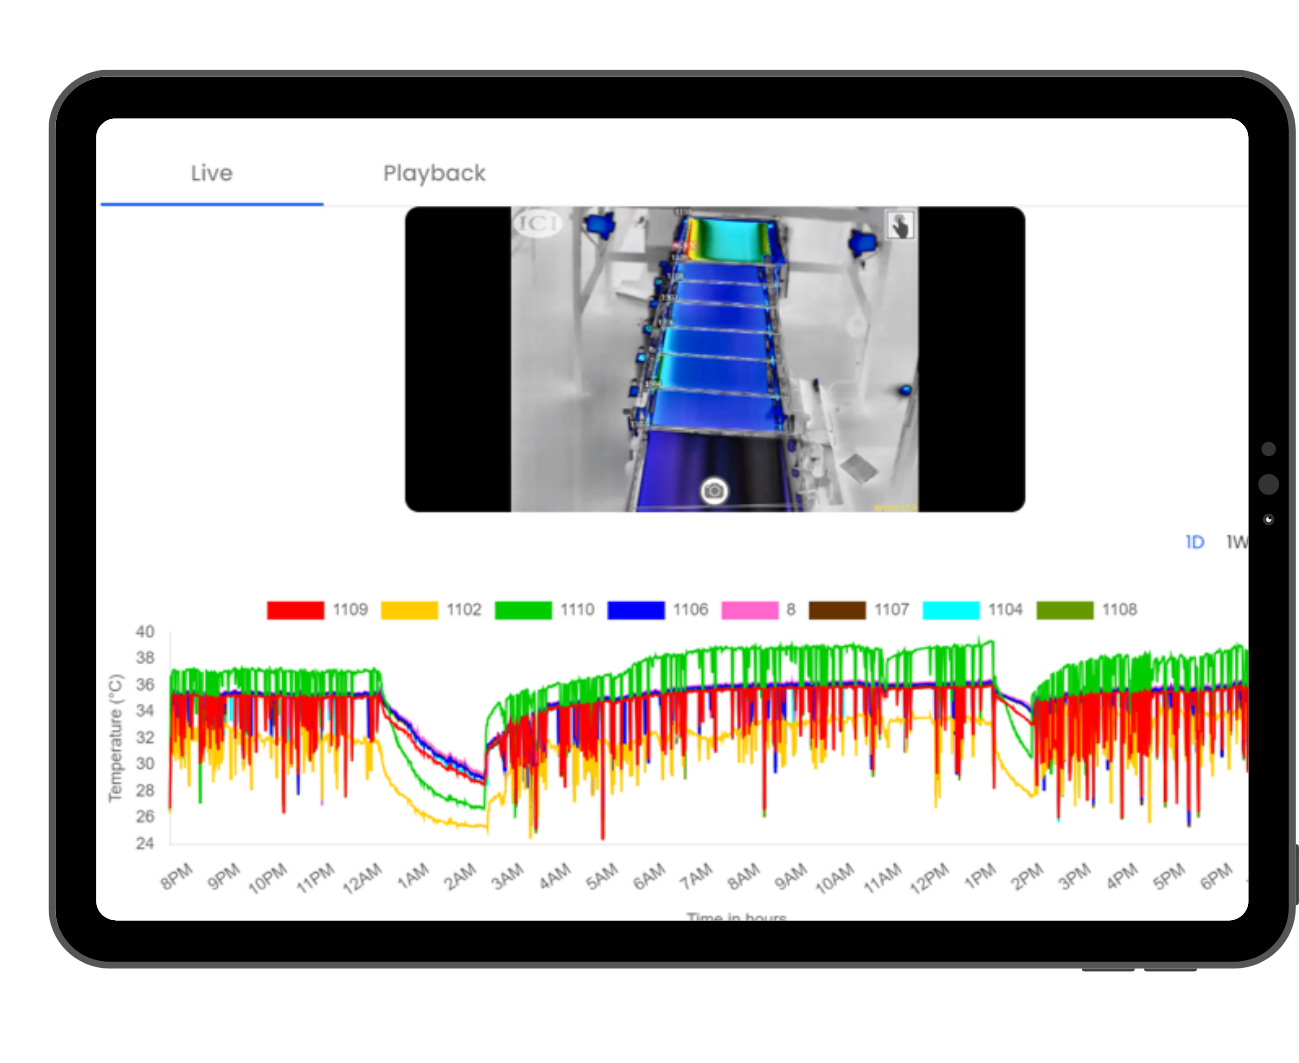Screen dimensions: 1299x1063
Task: Click the pink legend swatch for series 8
Action: 749,610
